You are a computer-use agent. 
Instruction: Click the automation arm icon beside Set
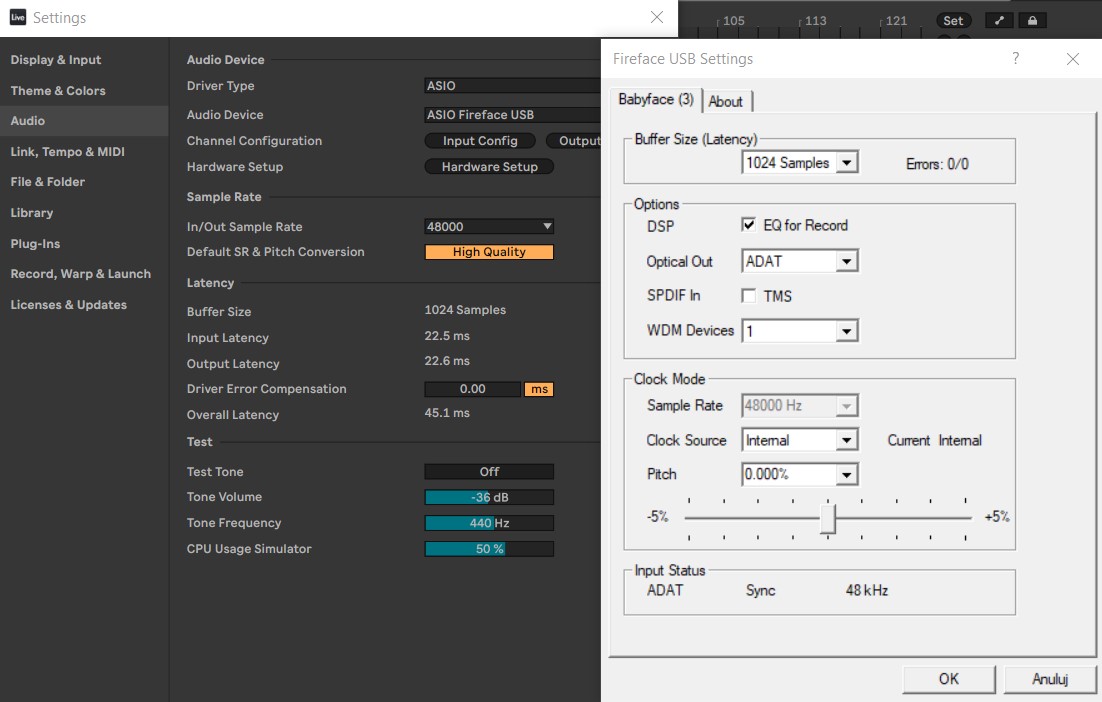(999, 20)
